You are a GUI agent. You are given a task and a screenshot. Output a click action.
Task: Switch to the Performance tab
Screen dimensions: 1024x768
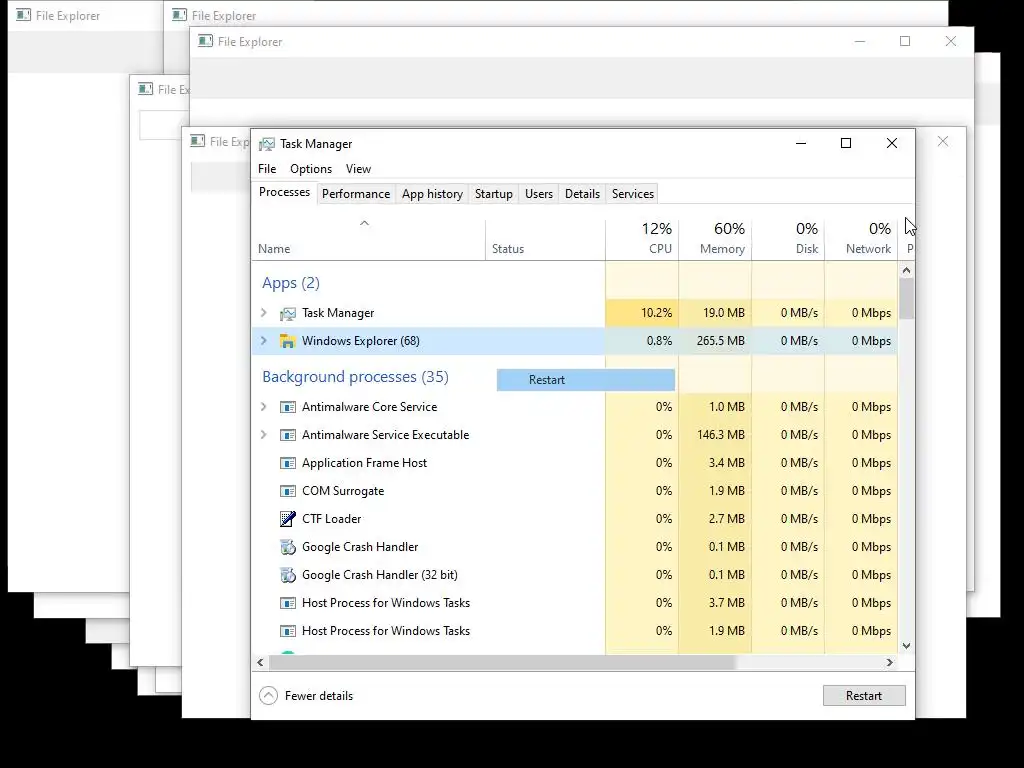point(356,194)
